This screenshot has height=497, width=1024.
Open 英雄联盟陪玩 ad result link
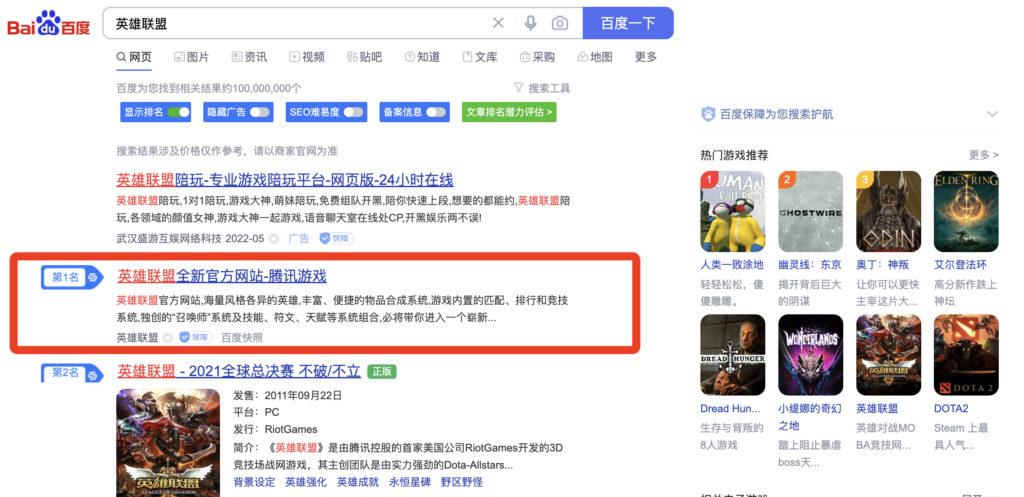coord(285,180)
